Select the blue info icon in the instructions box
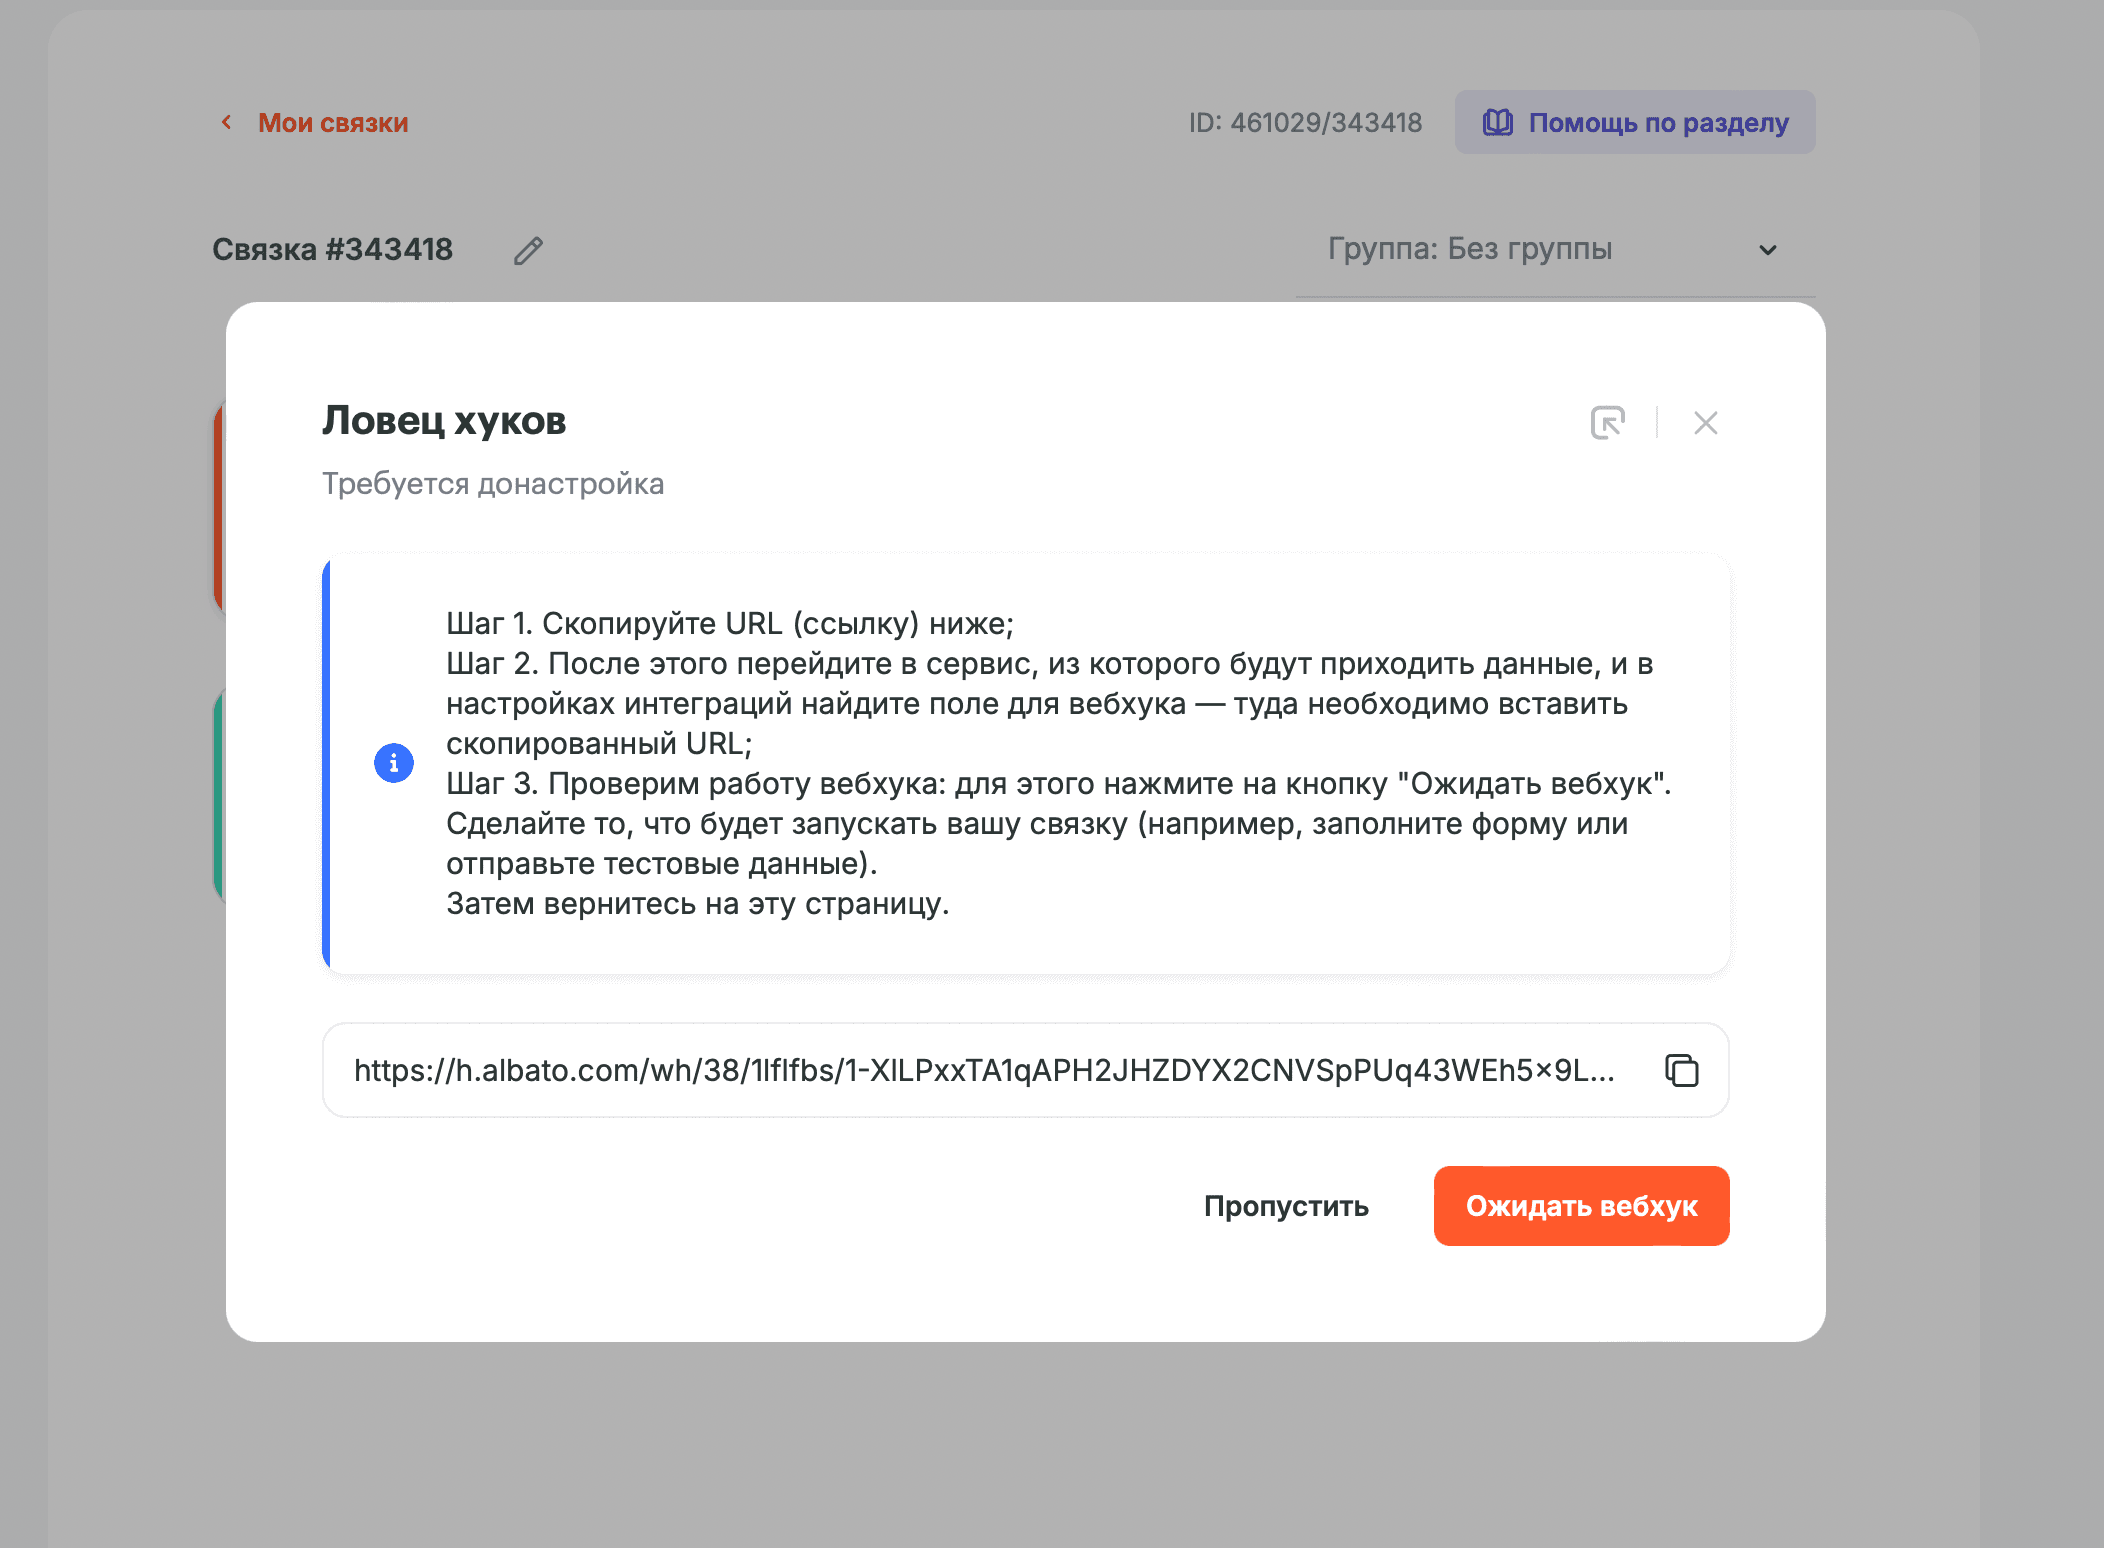The image size is (2104, 1548). click(394, 762)
